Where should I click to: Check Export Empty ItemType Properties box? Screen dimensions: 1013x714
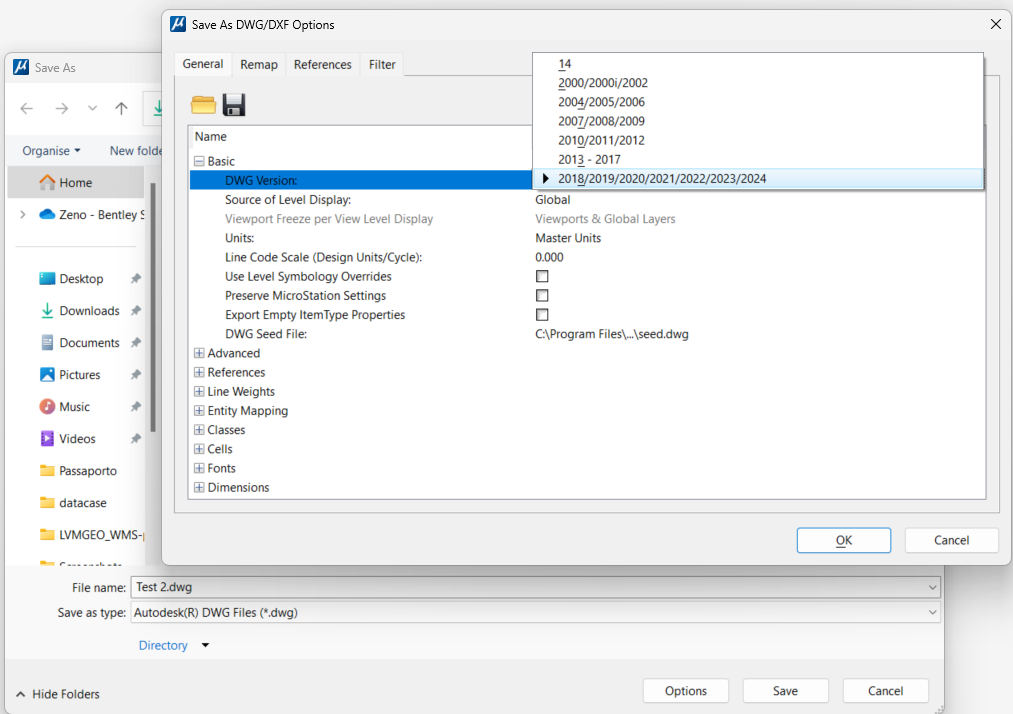tap(542, 315)
